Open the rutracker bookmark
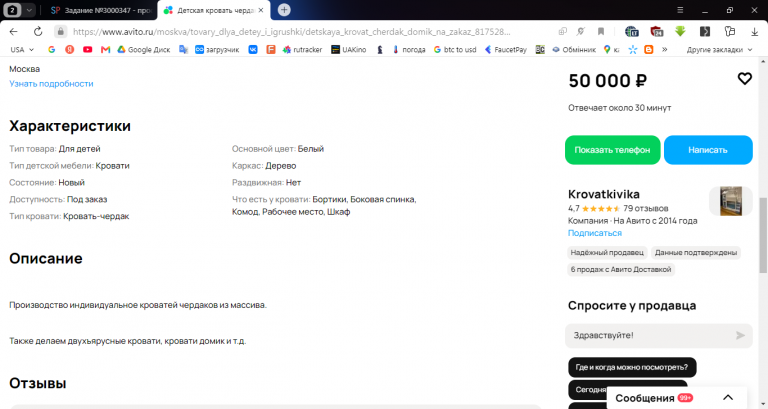This screenshot has width=768, height=409. click(x=302, y=49)
